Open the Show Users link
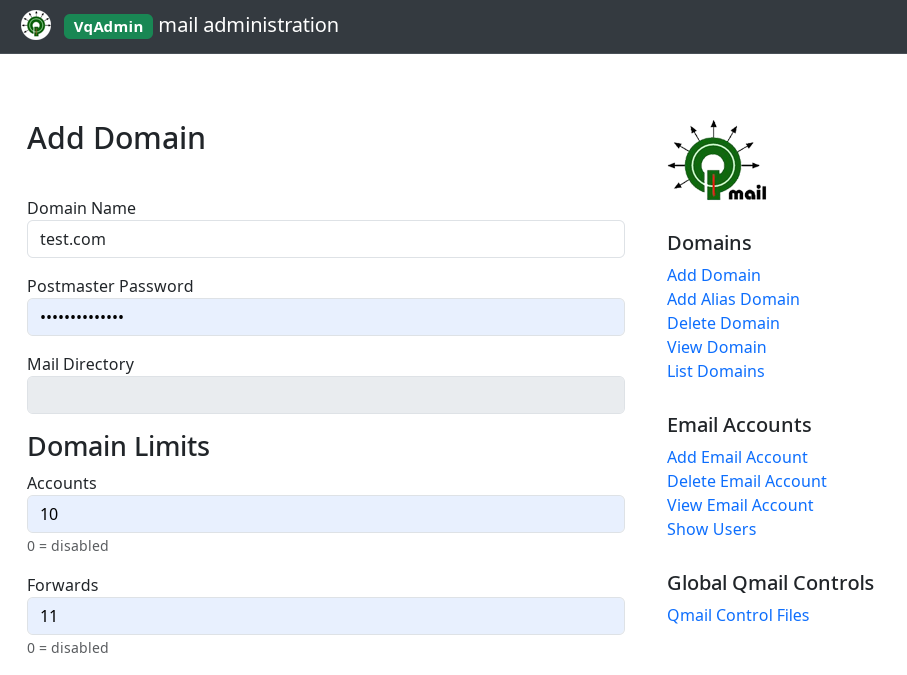This screenshot has height=675, width=907. 711,529
